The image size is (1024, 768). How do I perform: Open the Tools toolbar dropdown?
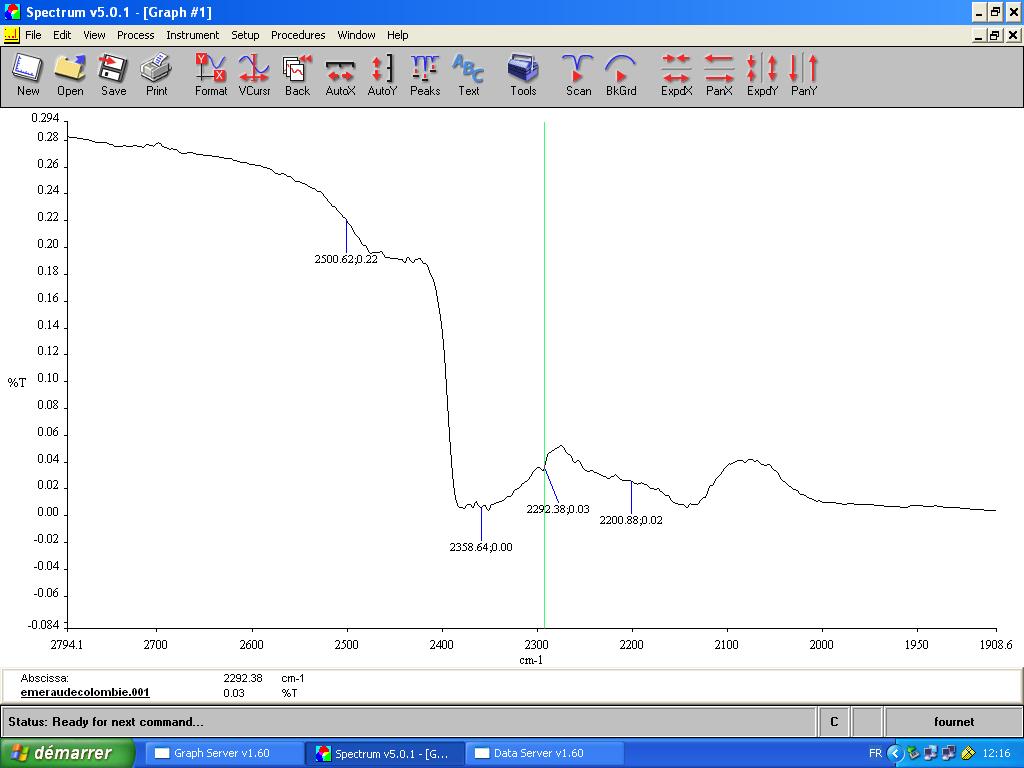[x=523, y=75]
